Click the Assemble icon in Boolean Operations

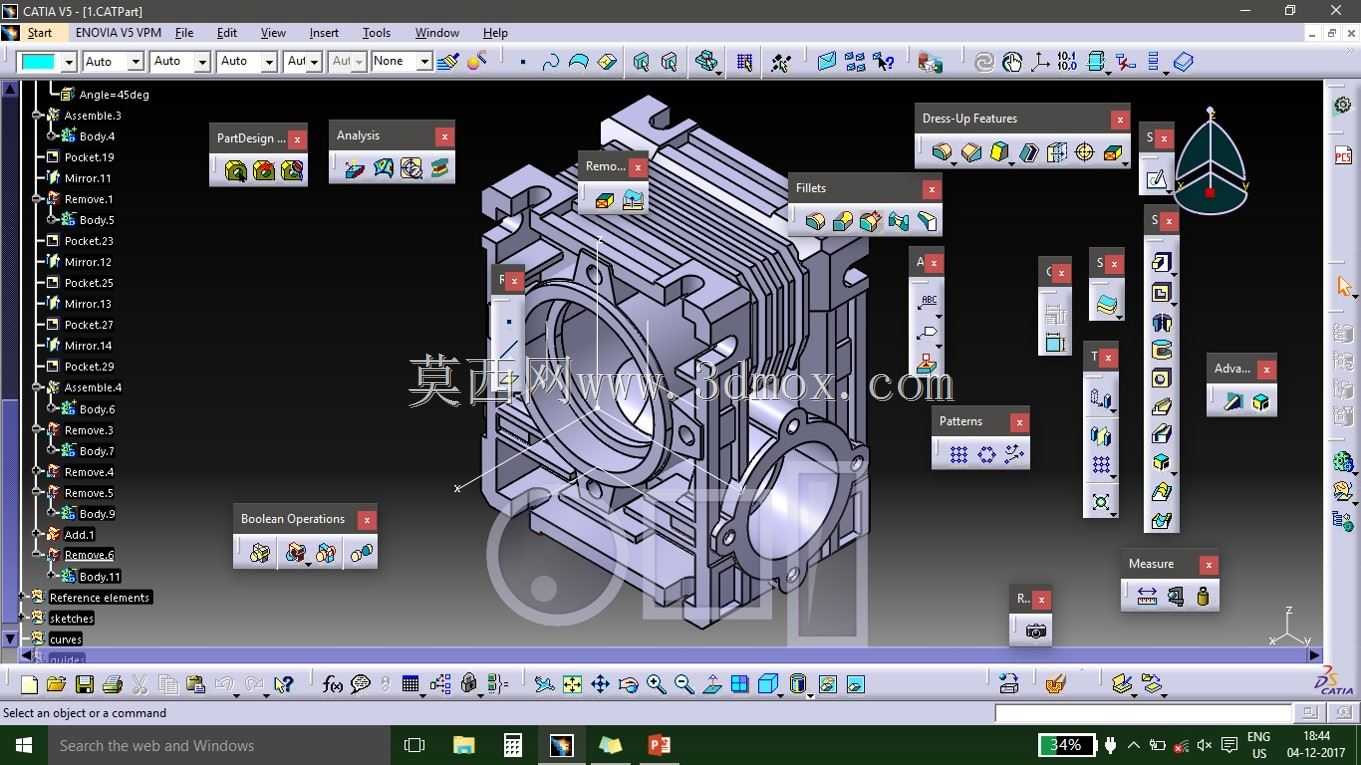260,553
